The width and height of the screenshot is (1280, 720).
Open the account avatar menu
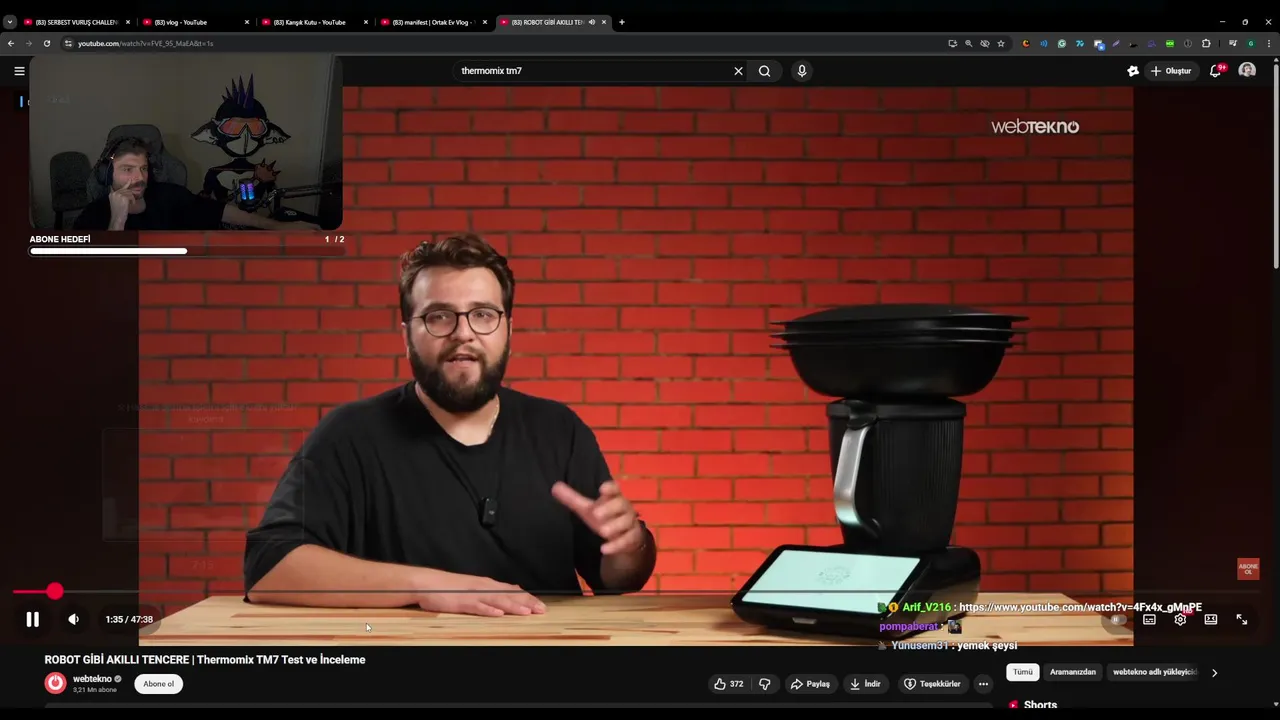(x=1247, y=70)
